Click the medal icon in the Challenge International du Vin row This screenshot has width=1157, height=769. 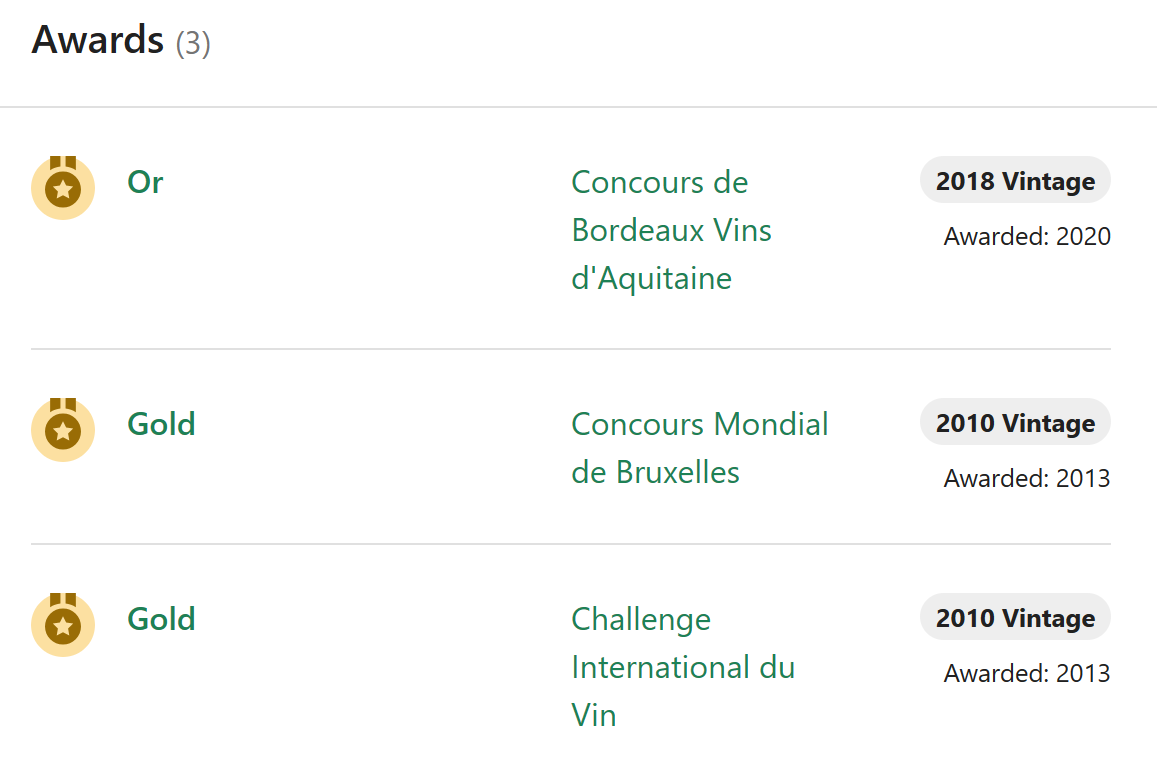[63, 624]
